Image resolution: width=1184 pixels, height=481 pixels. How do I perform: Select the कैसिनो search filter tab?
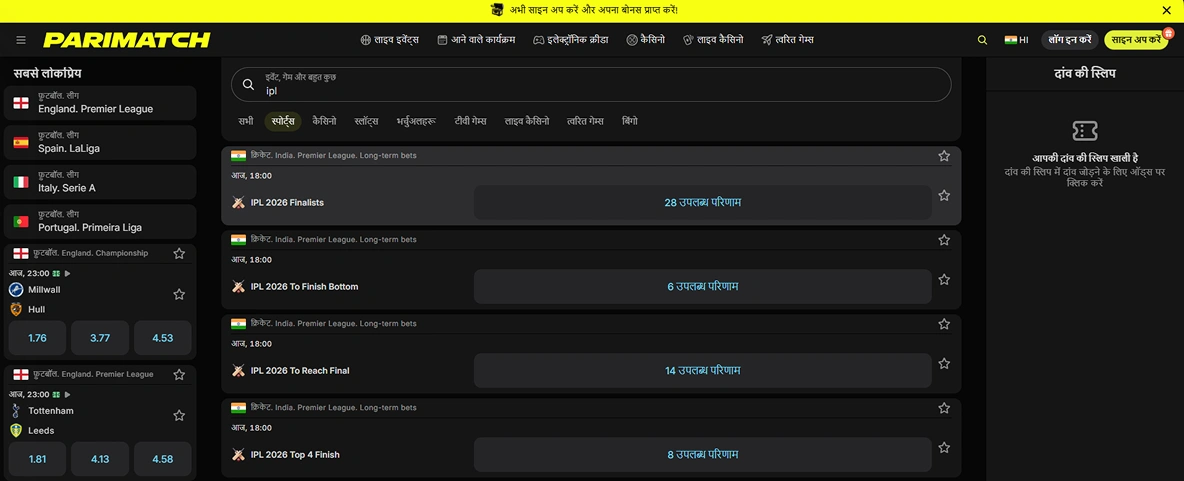tap(324, 121)
